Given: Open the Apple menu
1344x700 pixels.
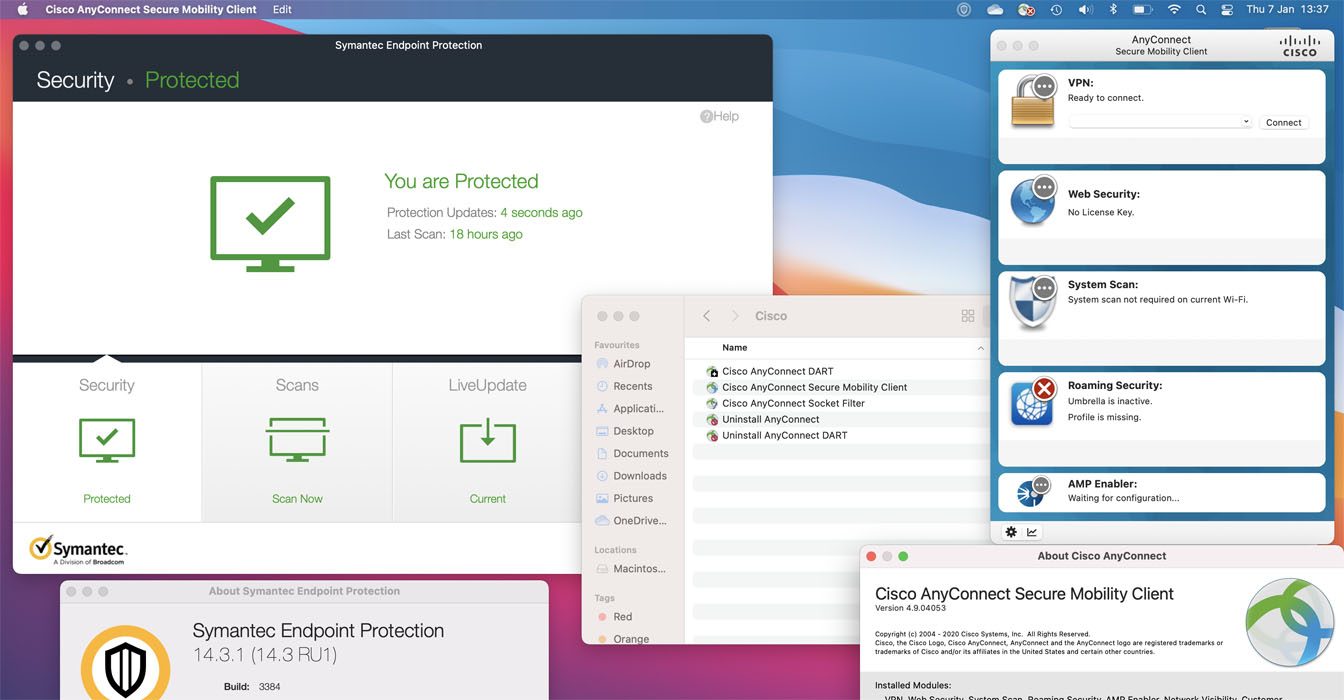Looking at the screenshot, I should [x=23, y=9].
